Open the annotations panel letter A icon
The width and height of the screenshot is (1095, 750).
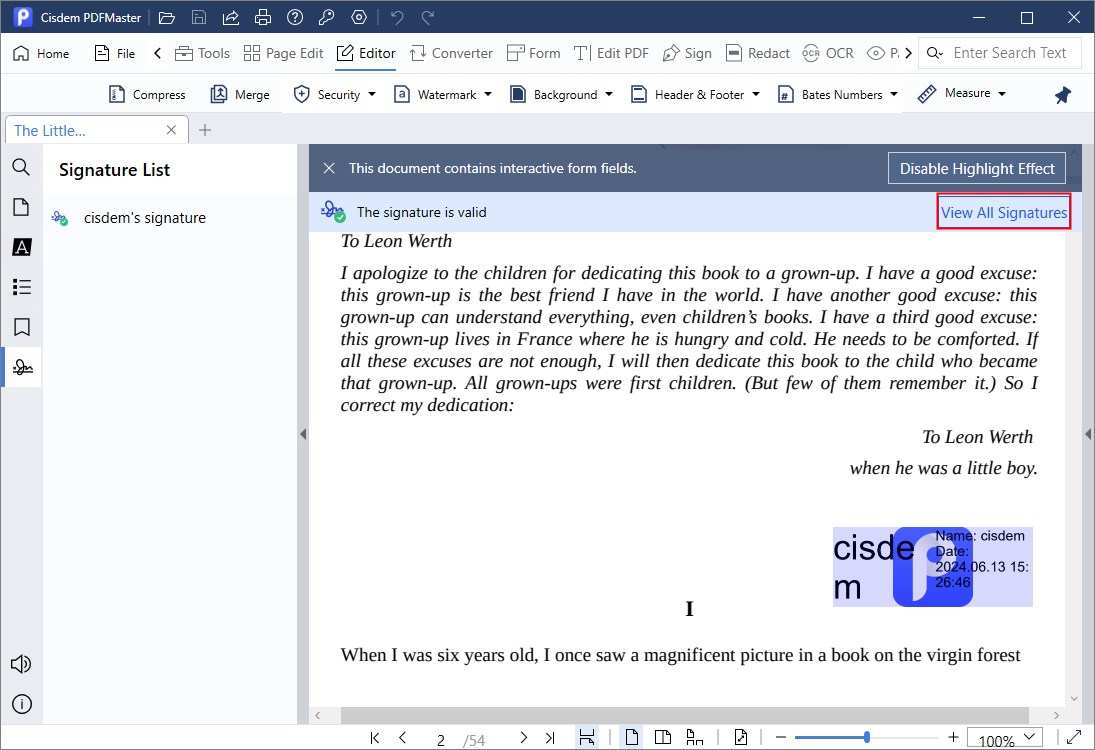22,247
